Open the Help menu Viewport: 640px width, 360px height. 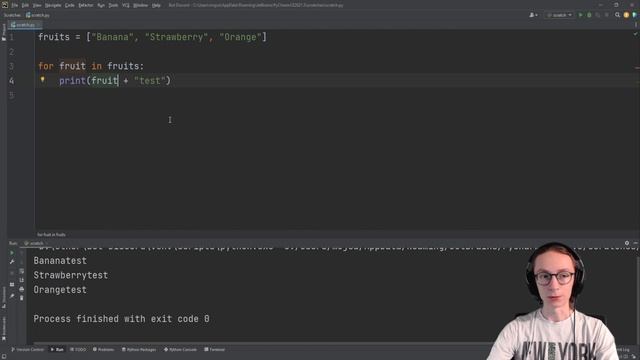pyautogui.click(x=156, y=5)
